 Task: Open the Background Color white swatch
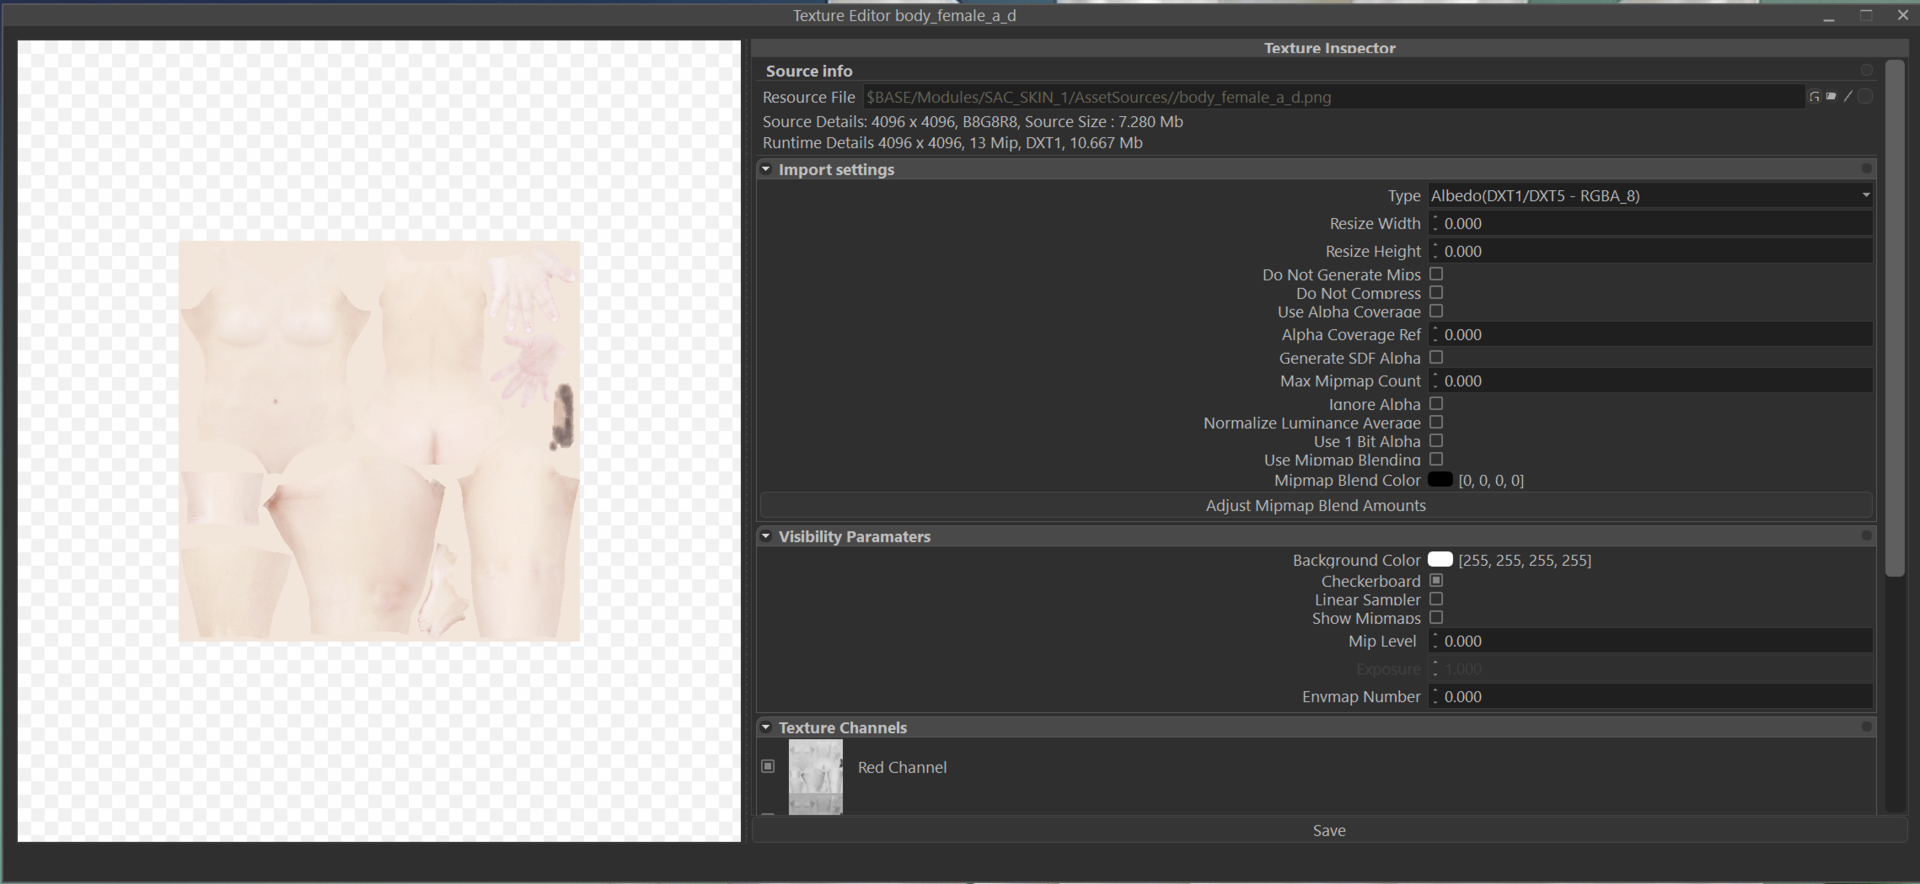tap(1440, 560)
